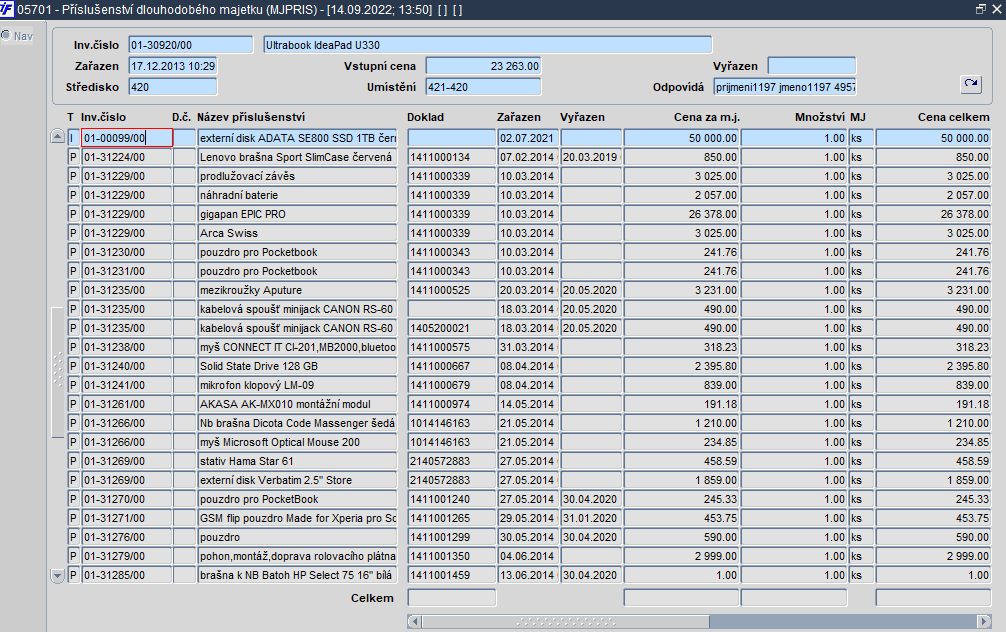Click the application logo in the title bar

click(x=9, y=9)
